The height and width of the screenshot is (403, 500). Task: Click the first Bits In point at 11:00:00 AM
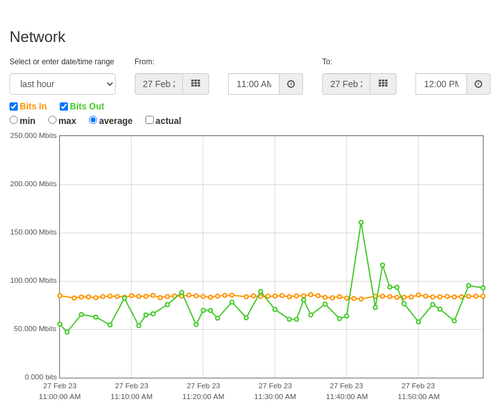[60, 296]
